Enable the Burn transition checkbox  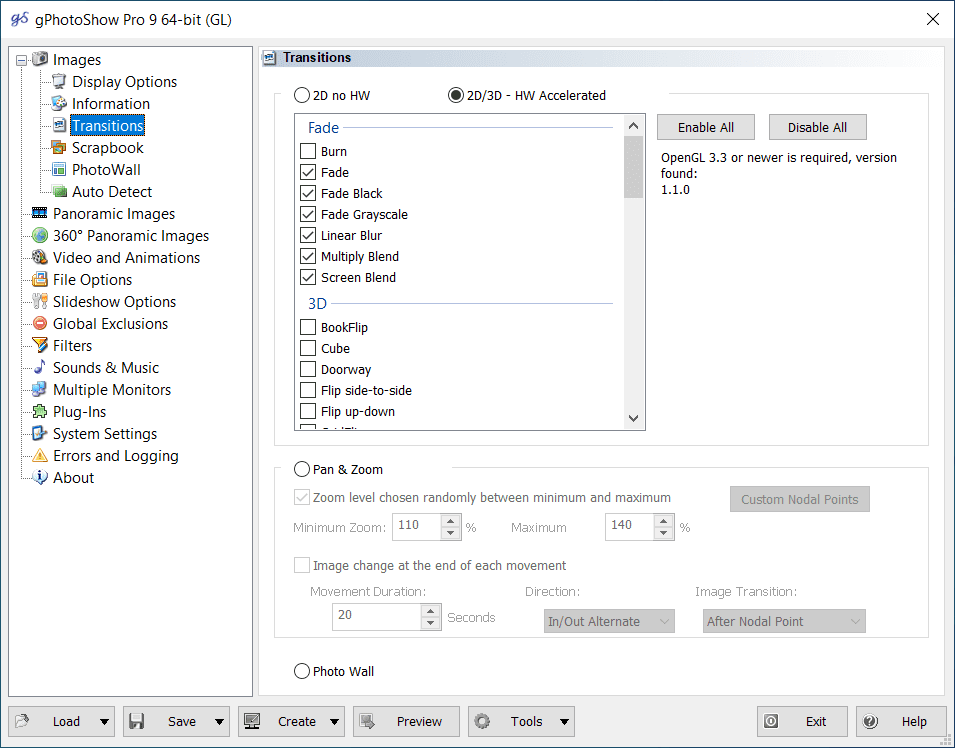click(x=308, y=151)
